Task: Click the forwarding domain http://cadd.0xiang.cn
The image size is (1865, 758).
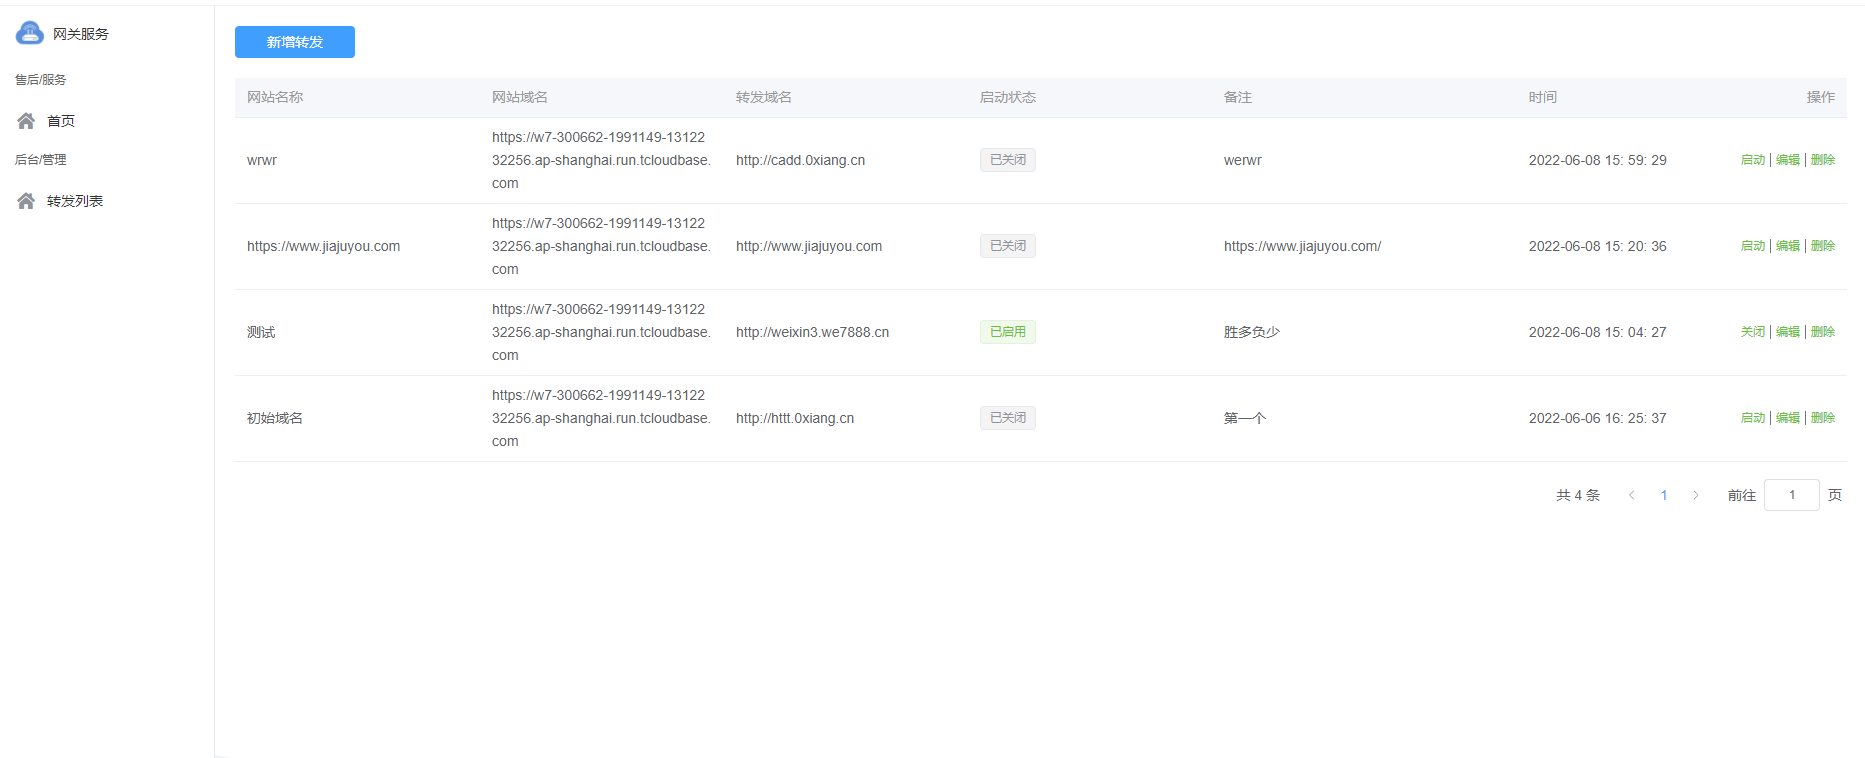Action: [800, 160]
